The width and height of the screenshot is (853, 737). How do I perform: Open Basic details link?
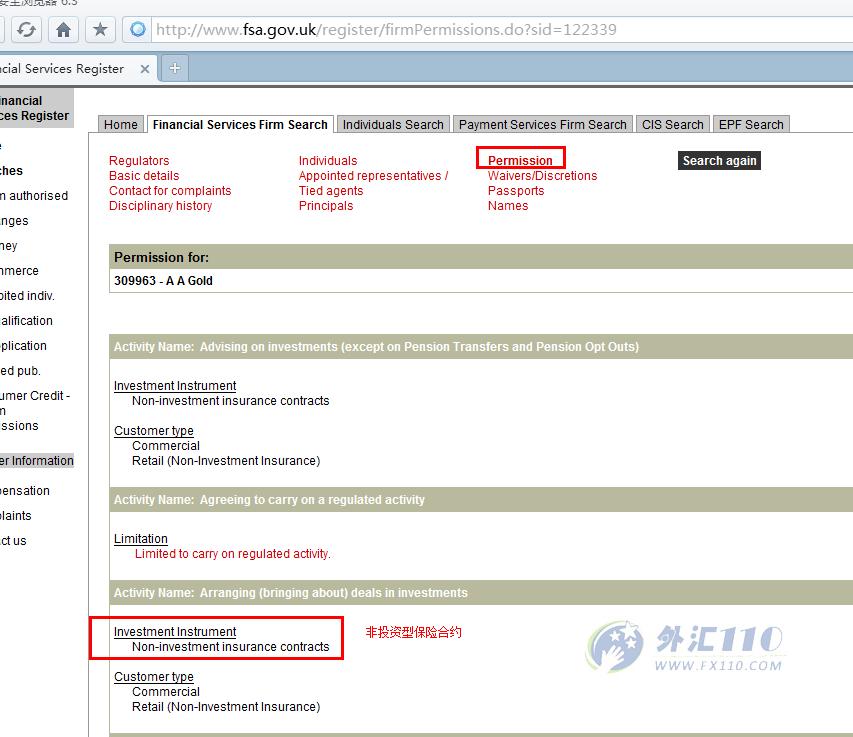click(x=144, y=176)
